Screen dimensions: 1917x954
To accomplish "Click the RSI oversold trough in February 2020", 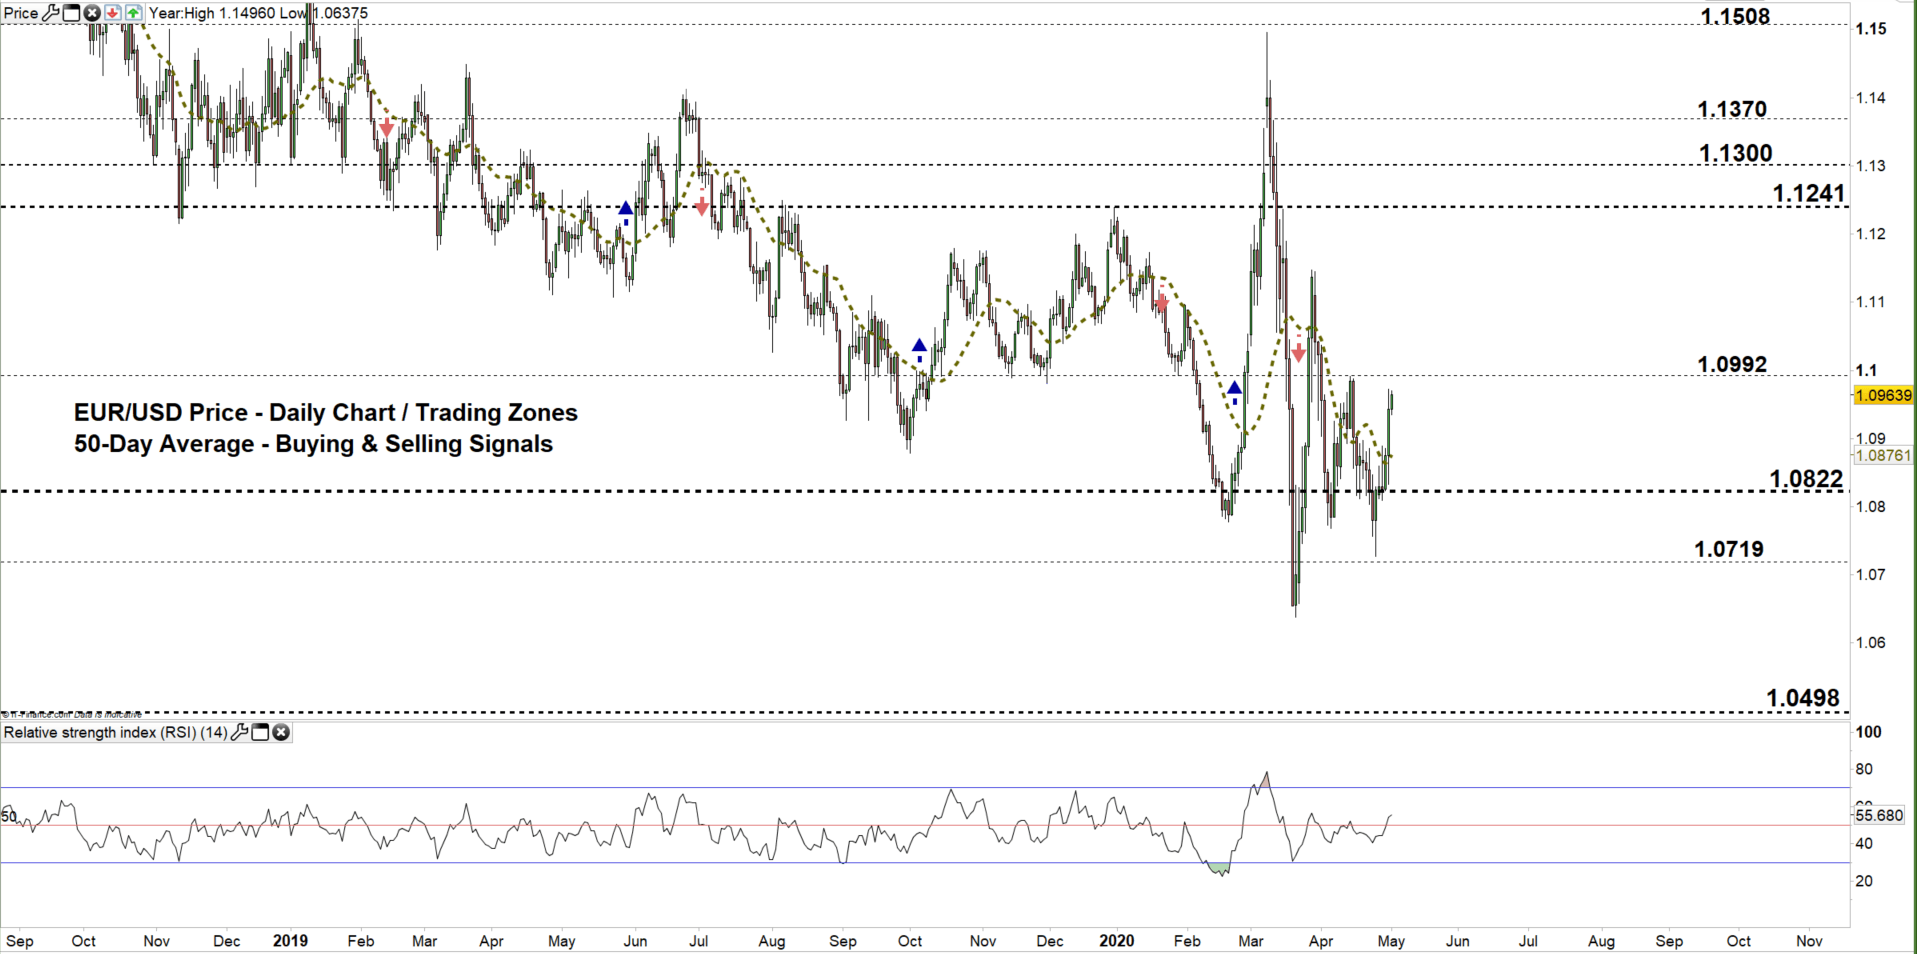I will [1219, 869].
